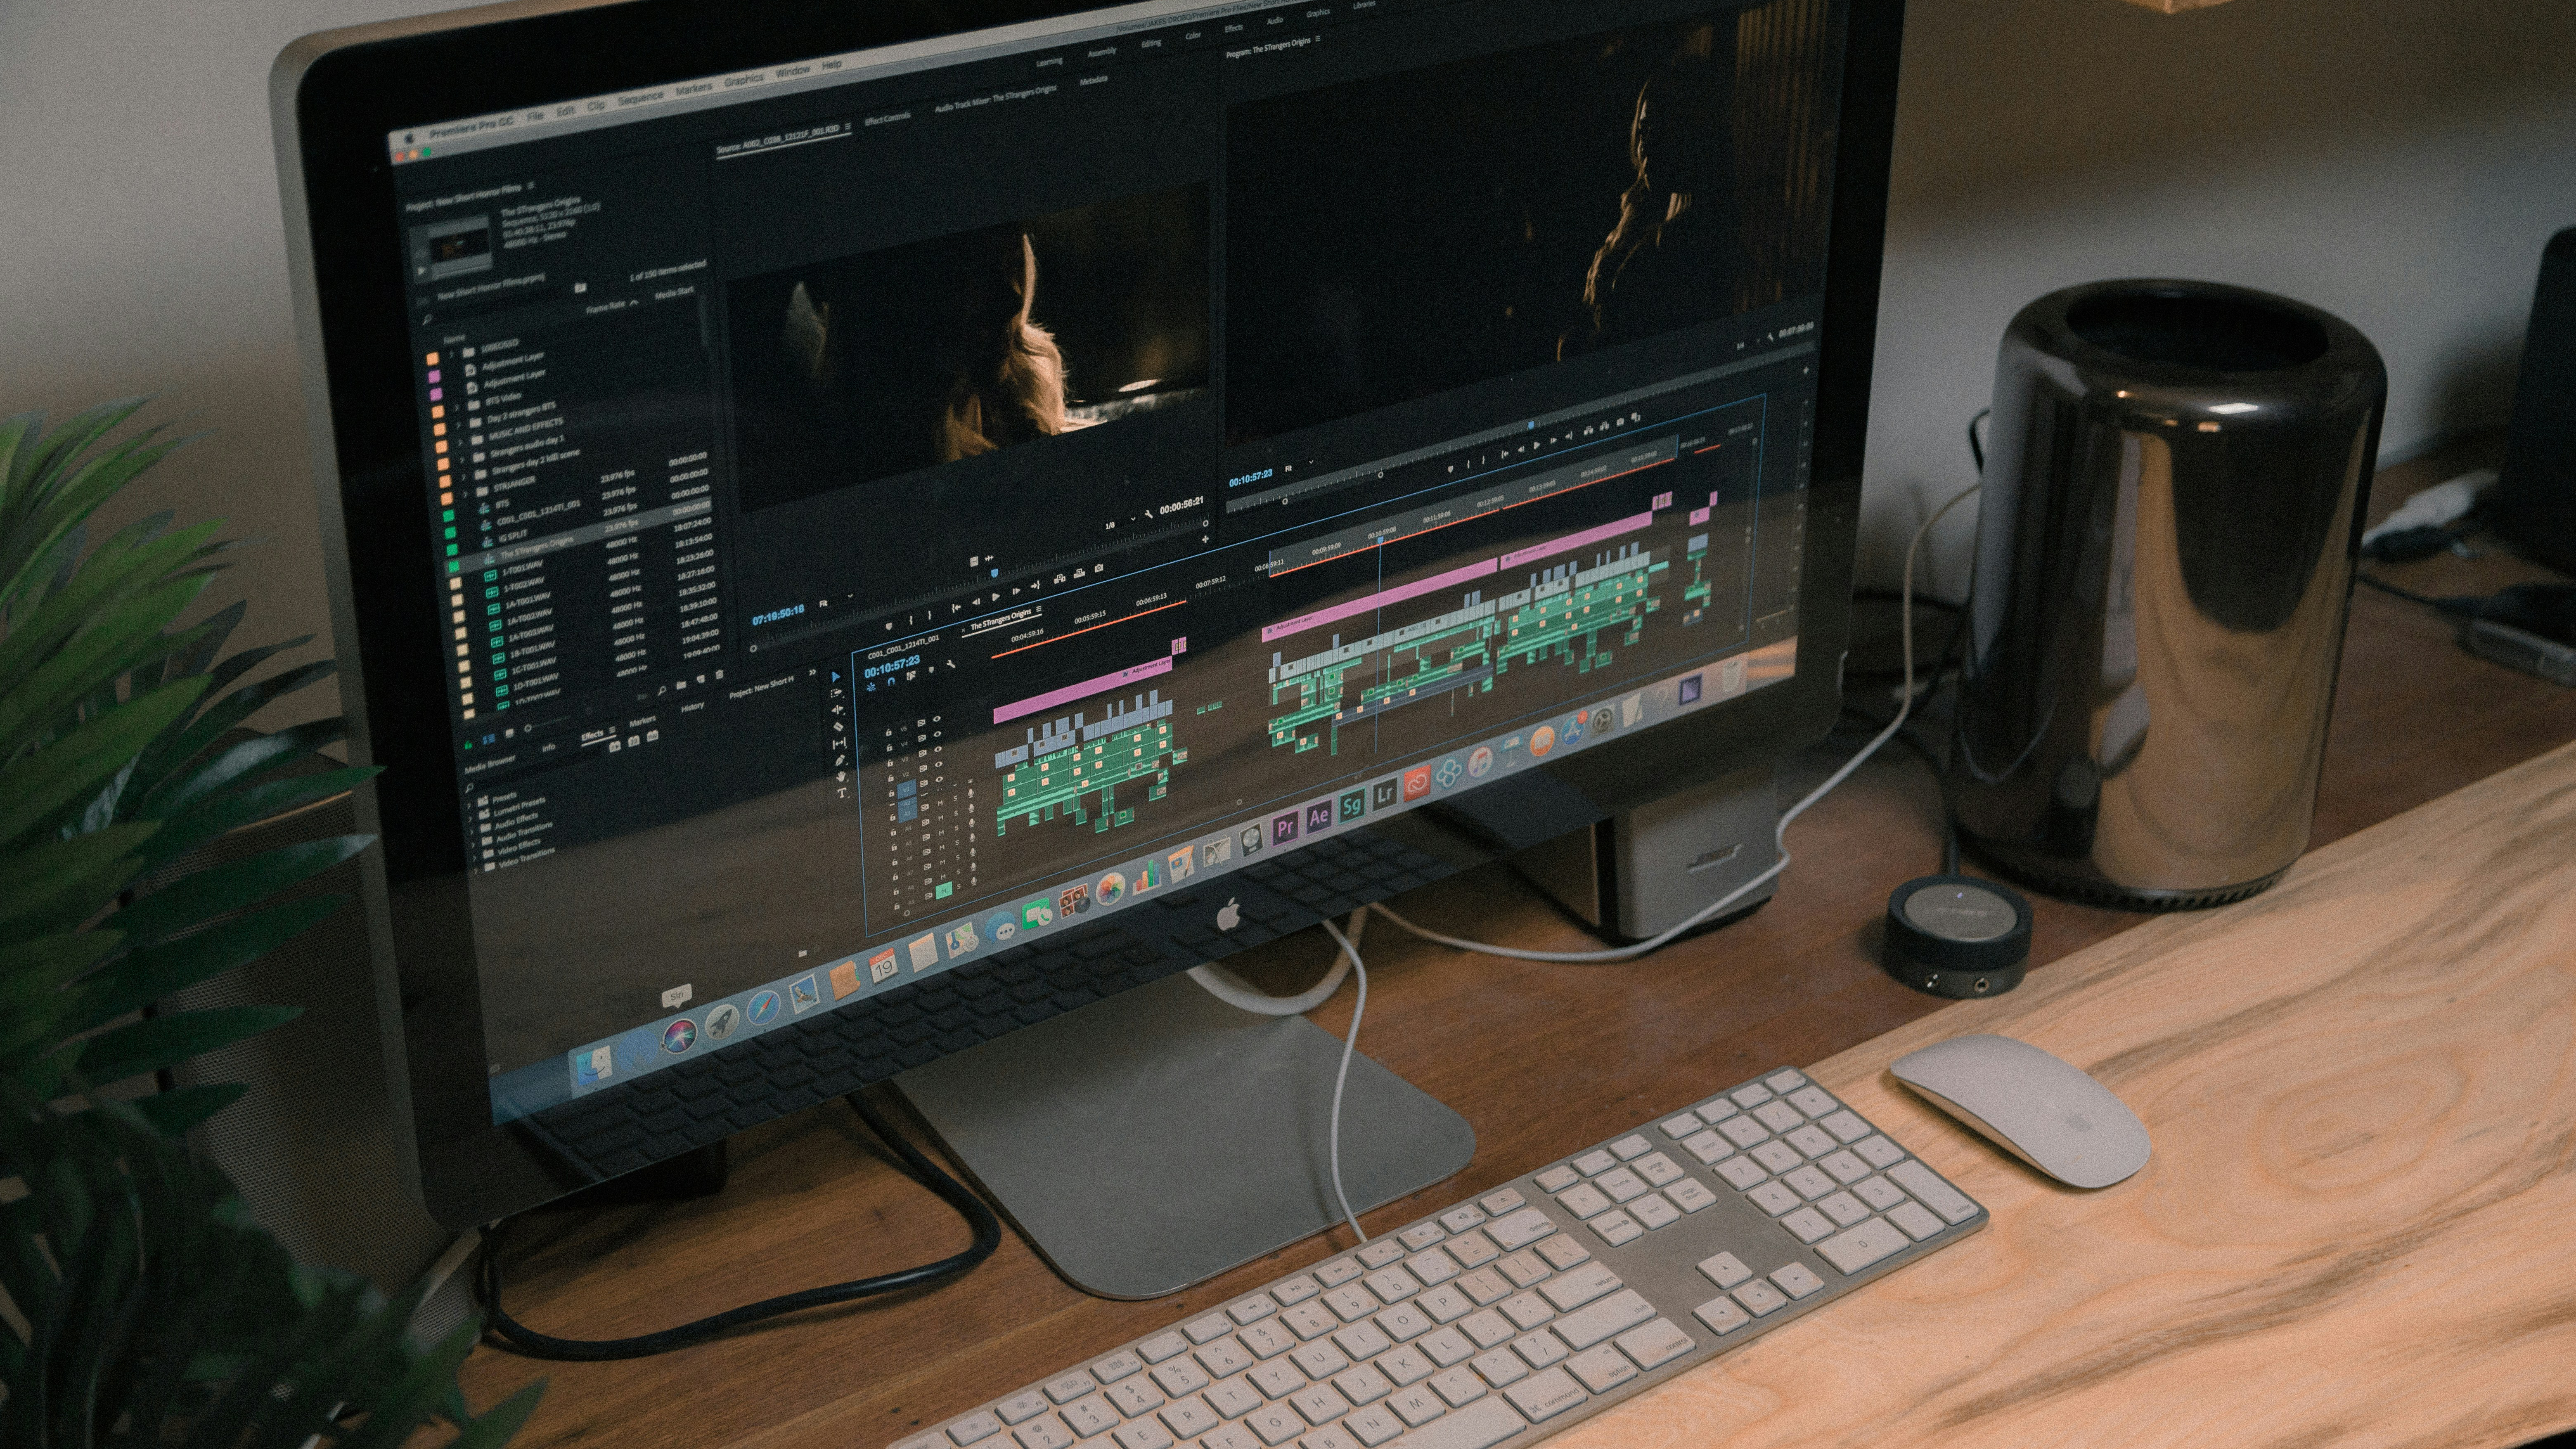
Task: Toggle eye visibility for track V5
Action: 937,719
